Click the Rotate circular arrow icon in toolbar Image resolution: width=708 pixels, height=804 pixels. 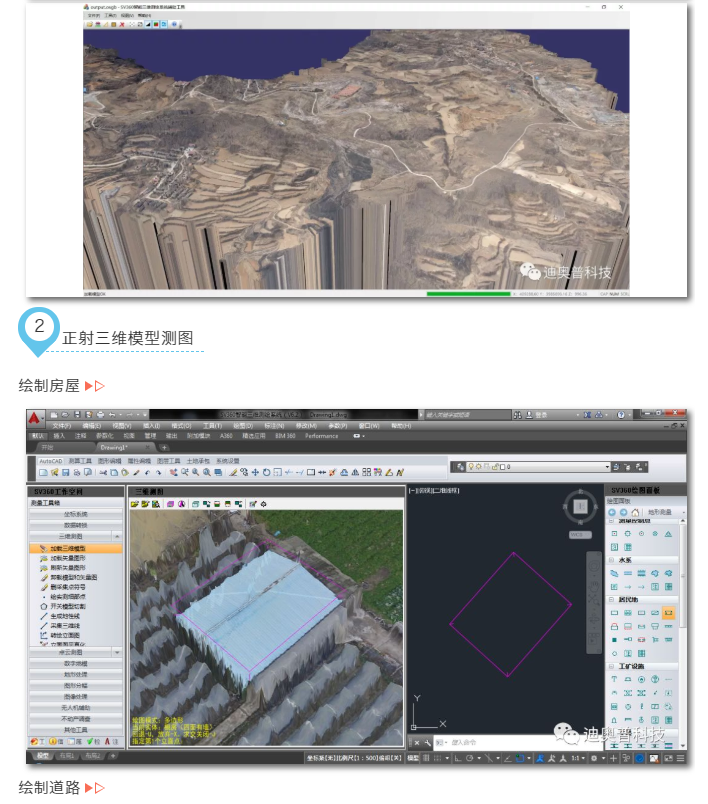pyautogui.click(x=267, y=473)
